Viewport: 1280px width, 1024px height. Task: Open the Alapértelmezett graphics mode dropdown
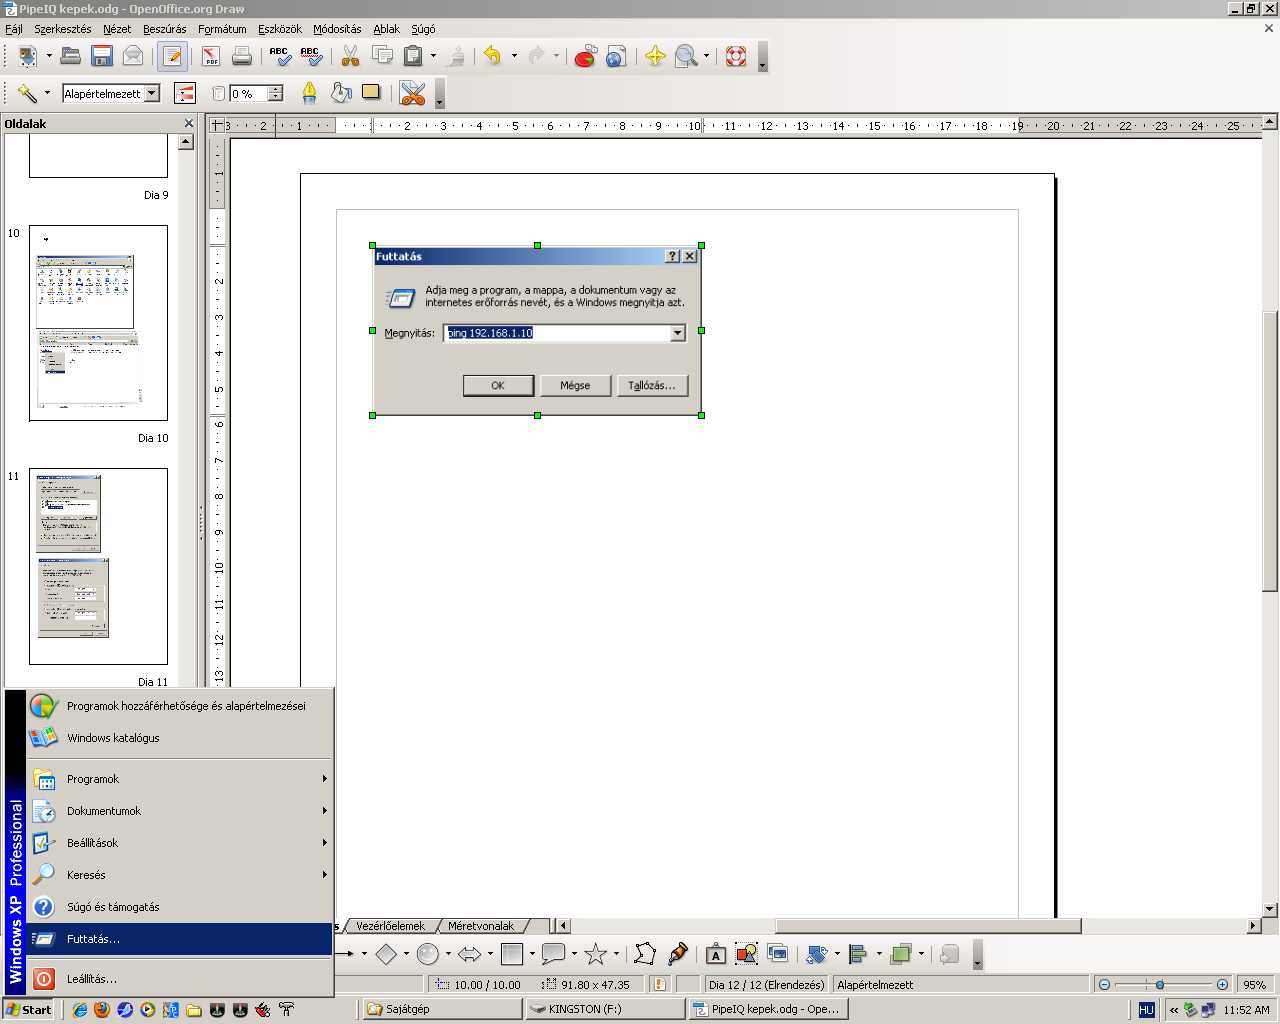point(153,93)
